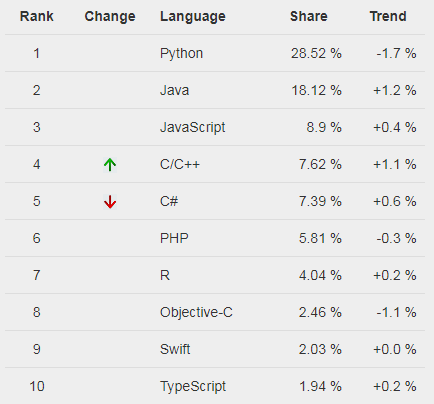The height and width of the screenshot is (404, 434).
Task: Click the Objective-C language entry
Action: (x=196, y=313)
